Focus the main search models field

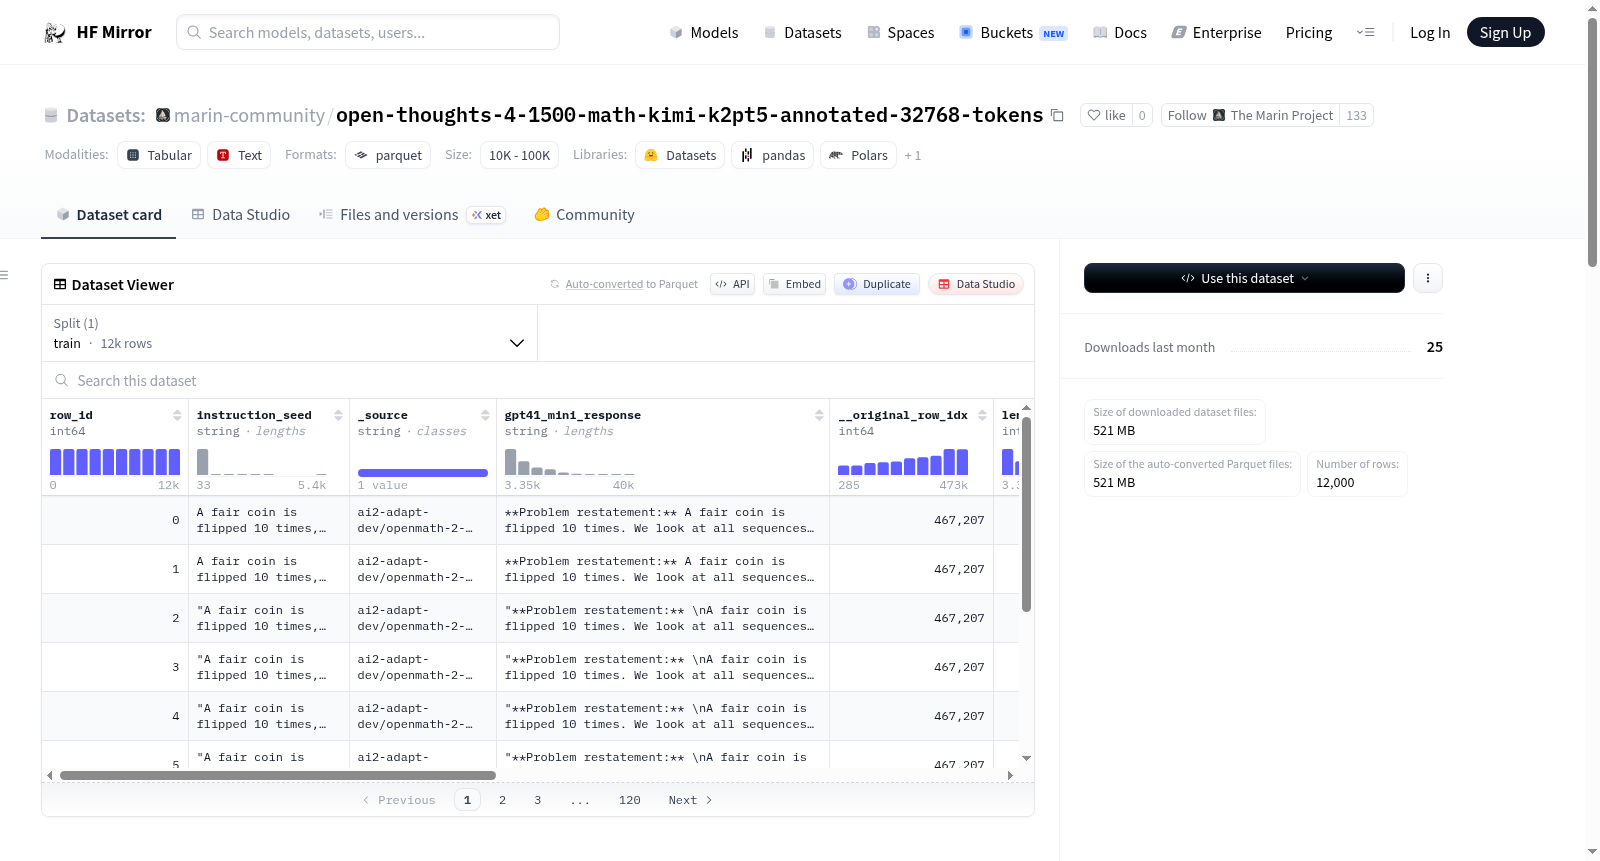368,32
